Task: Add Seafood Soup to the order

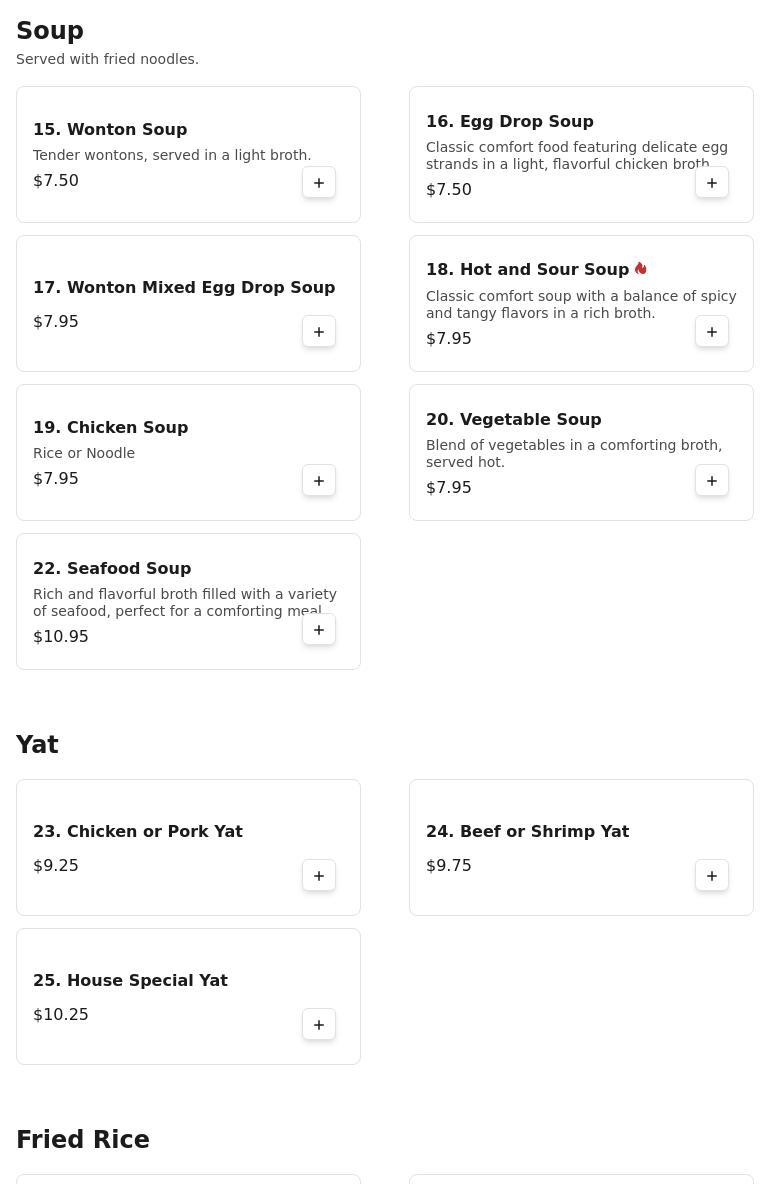Action: 319,630
